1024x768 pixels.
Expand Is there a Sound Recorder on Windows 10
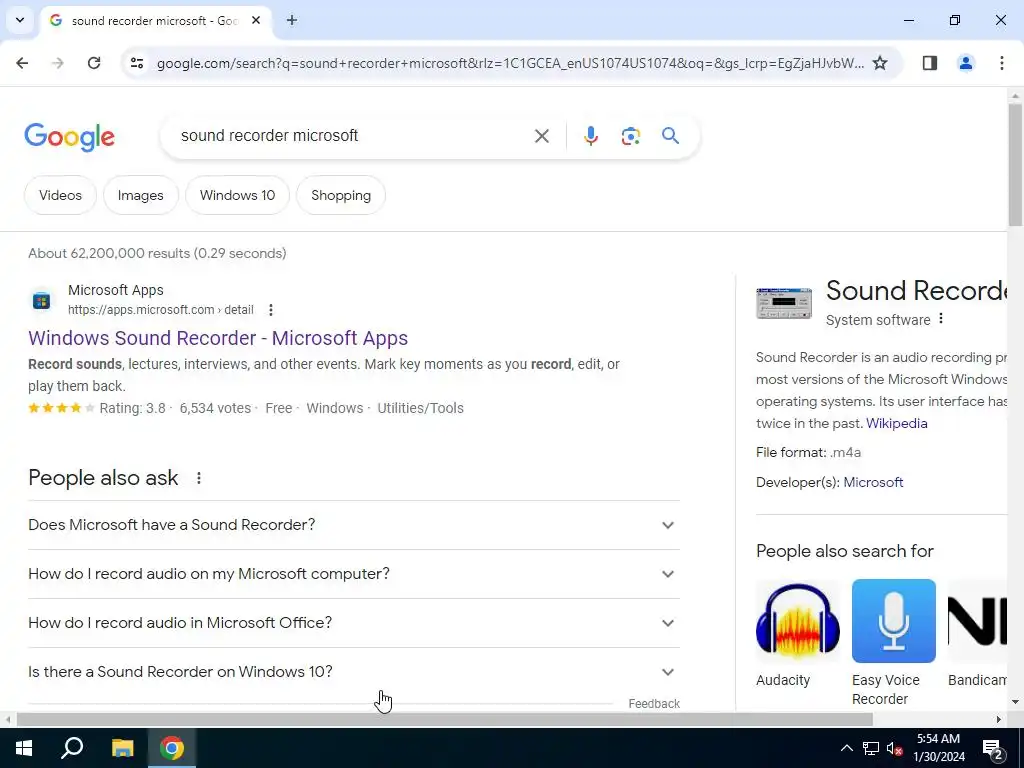[x=354, y=672]
